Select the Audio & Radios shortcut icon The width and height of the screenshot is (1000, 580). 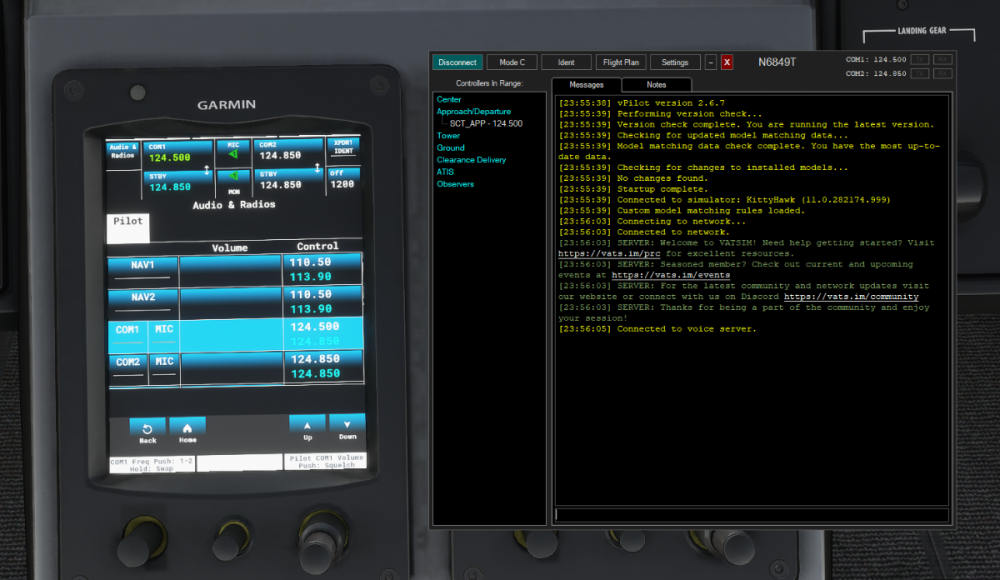pyautogui.click(x=122, y=152)
